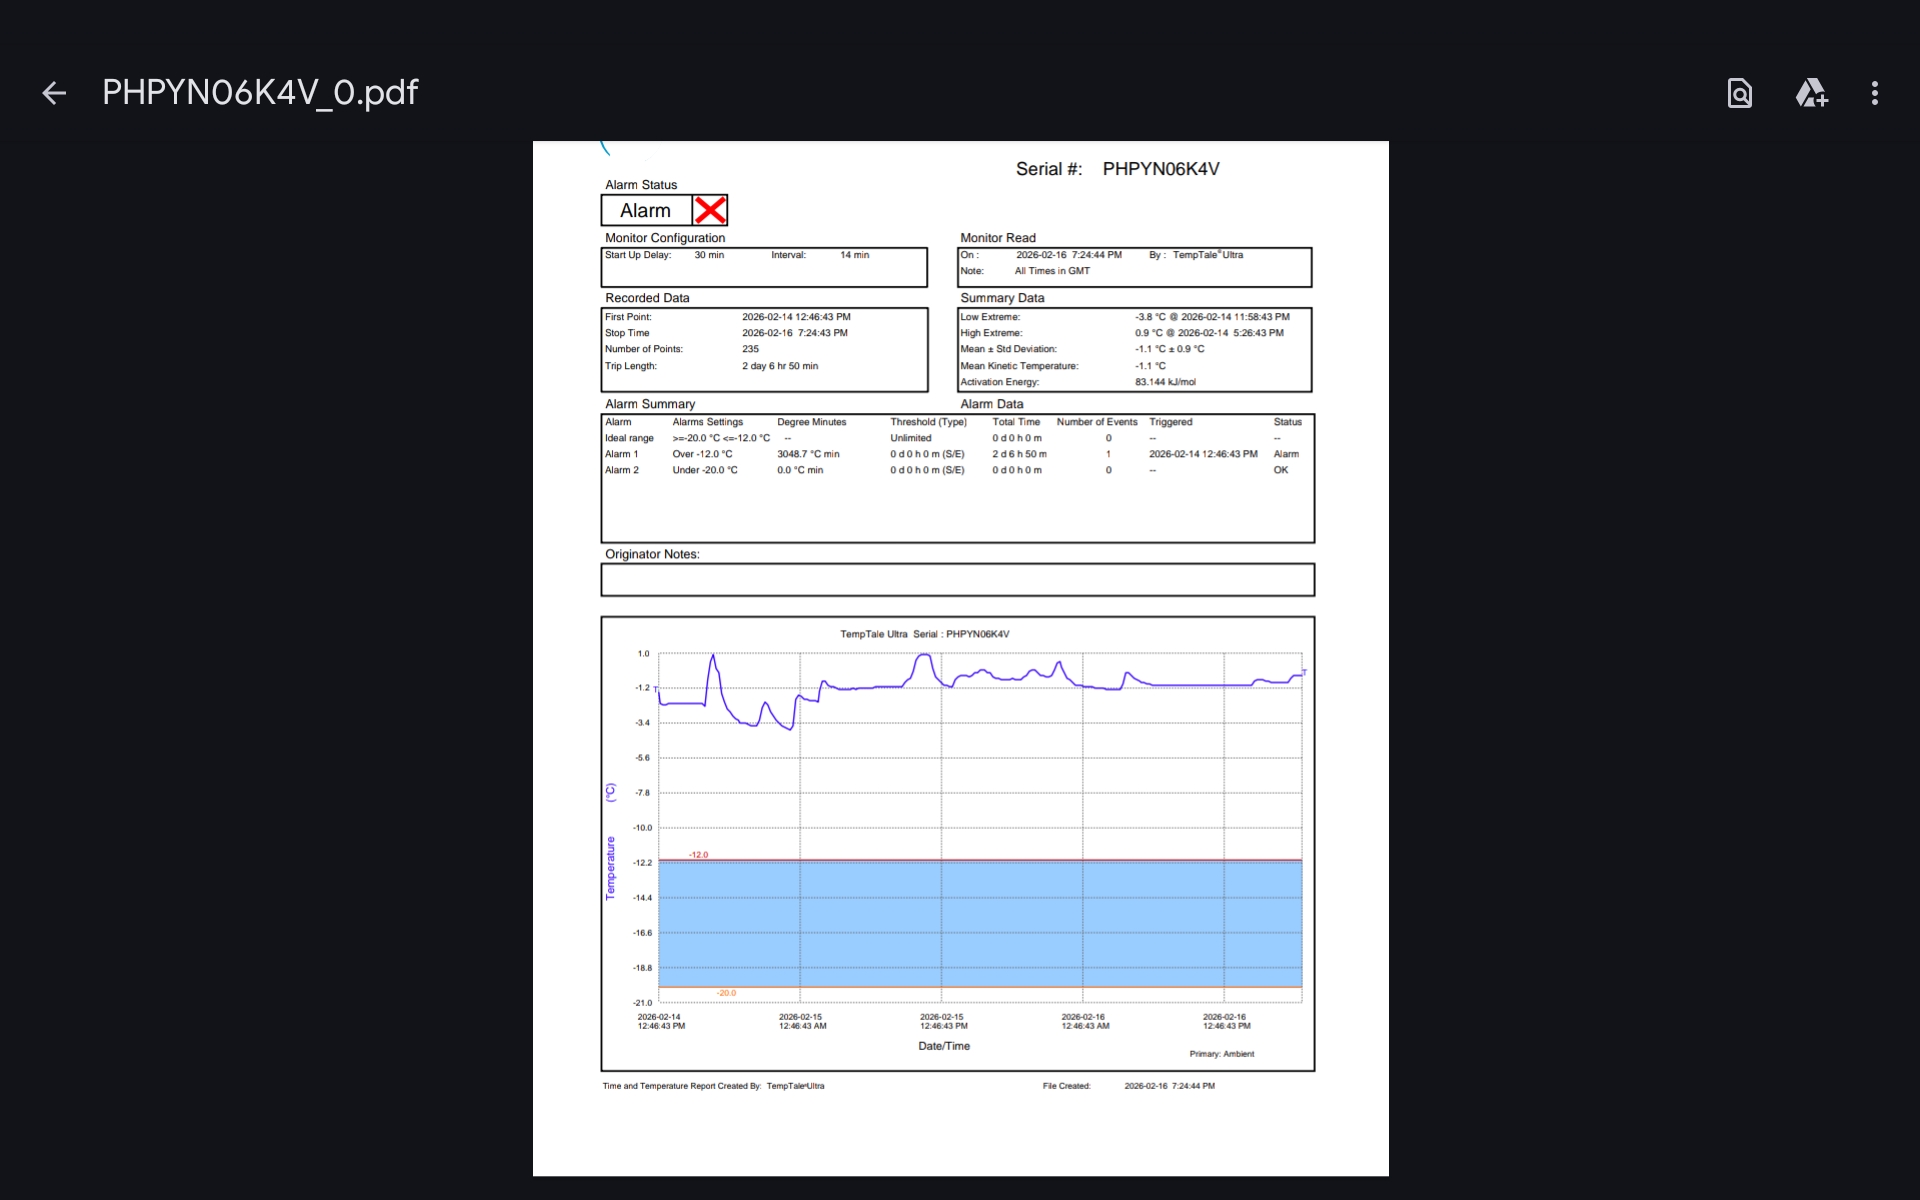1920x1200 pixels.
Task: Click the Serial # PHPYN06K4V heading
Action: 1117,169
